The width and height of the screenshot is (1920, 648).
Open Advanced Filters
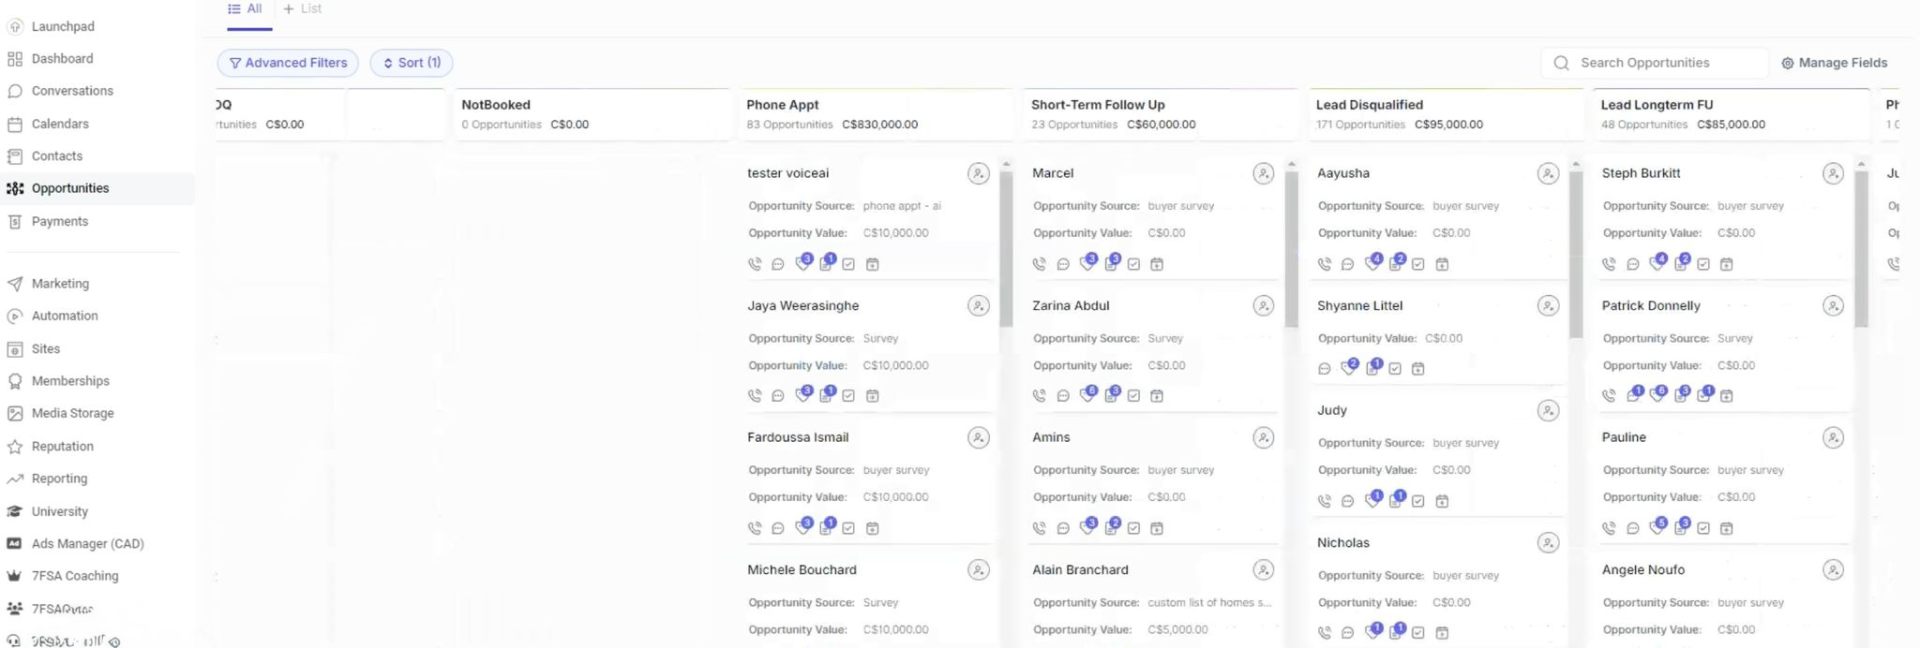[289, 63]
